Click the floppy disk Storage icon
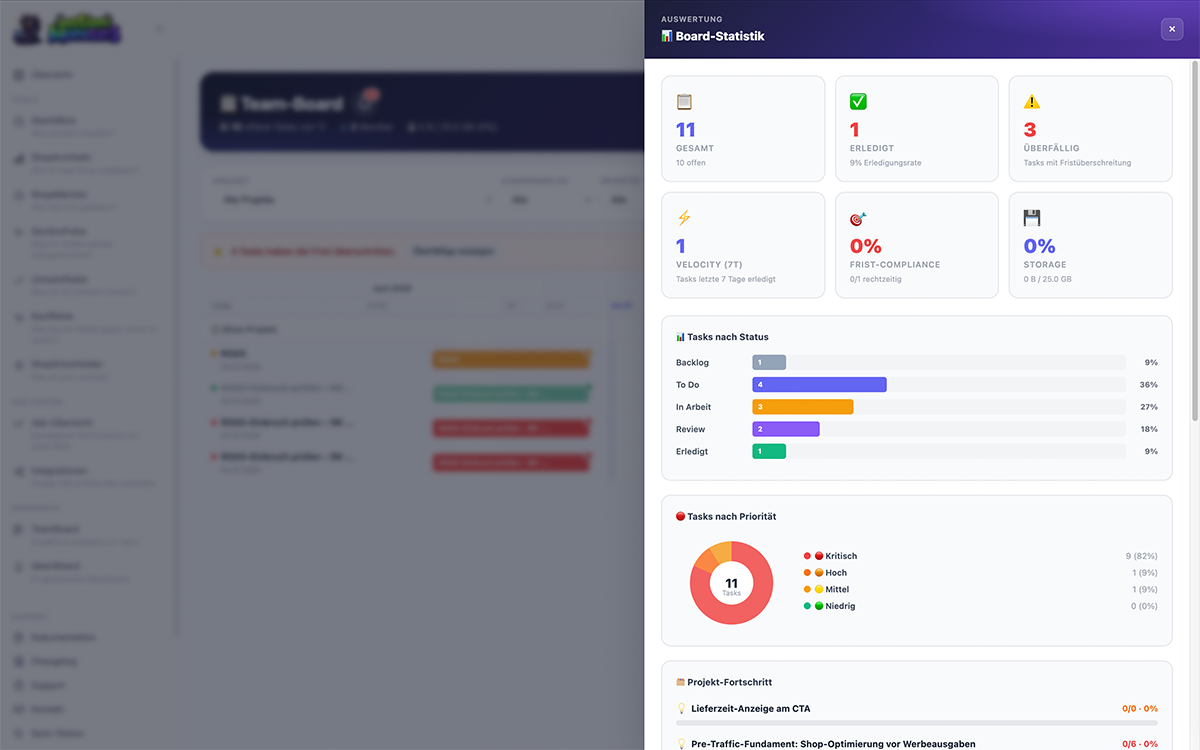 pyautogui.click(x=1032, y=218)
